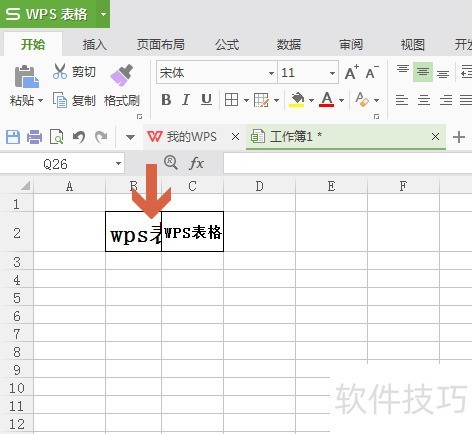Viewport: 472px width, 434px height.
Task: Toggle bold formatting
Action: click(166, 100)
